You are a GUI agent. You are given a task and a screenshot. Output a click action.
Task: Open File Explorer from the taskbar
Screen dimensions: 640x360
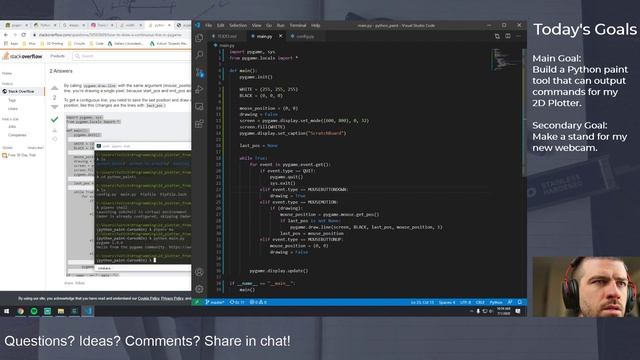(61, 311)
